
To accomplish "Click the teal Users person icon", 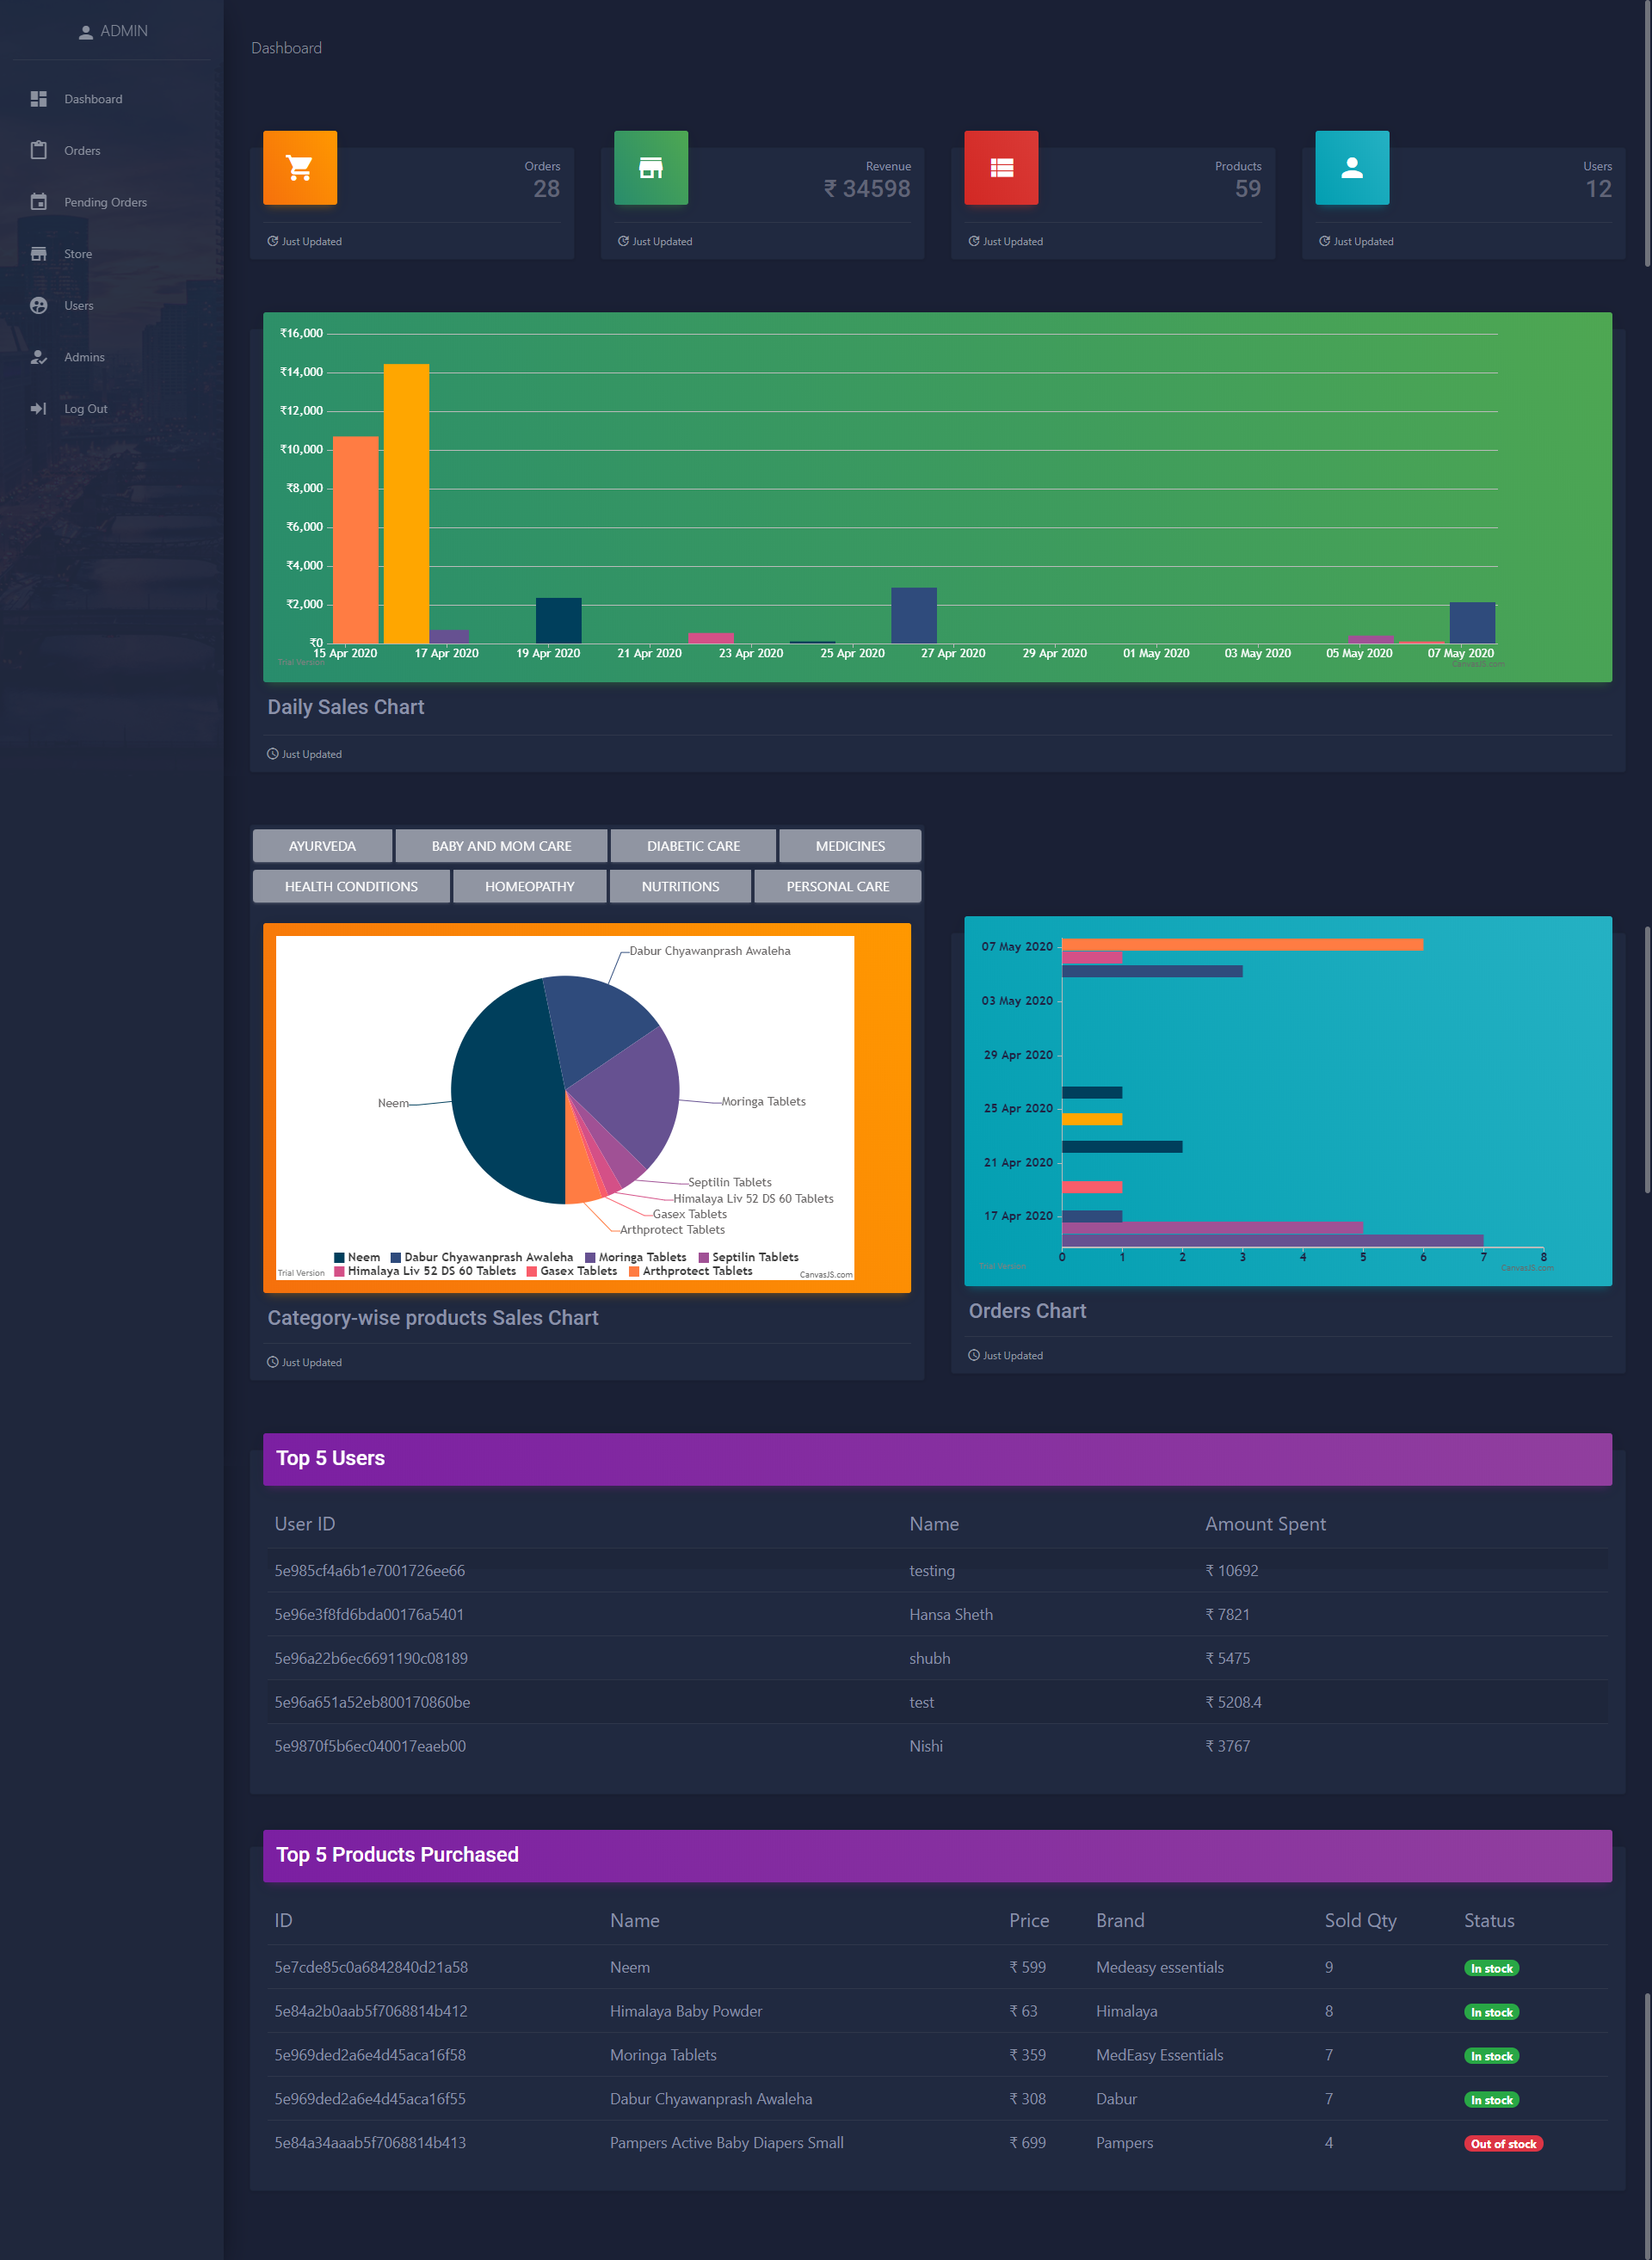I will (x=1352, y=168).
